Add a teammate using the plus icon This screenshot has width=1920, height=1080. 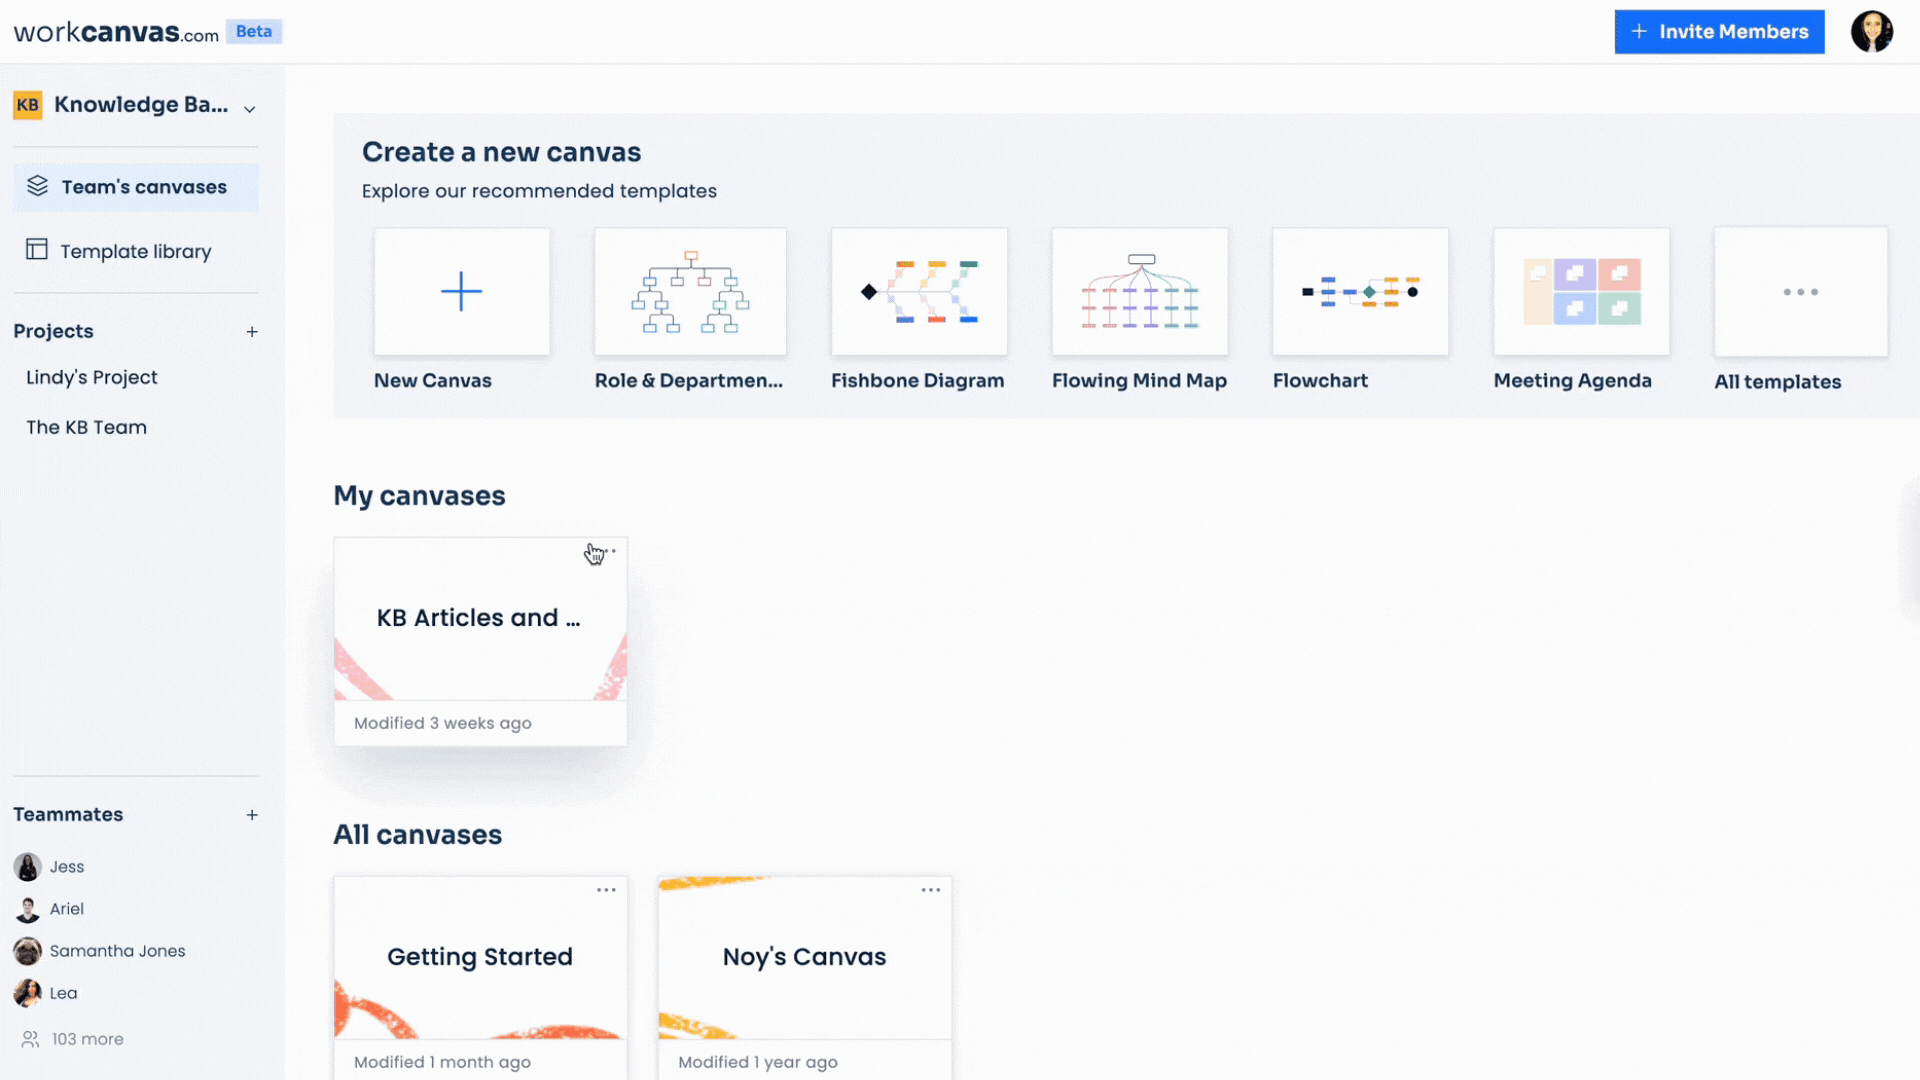253,815
